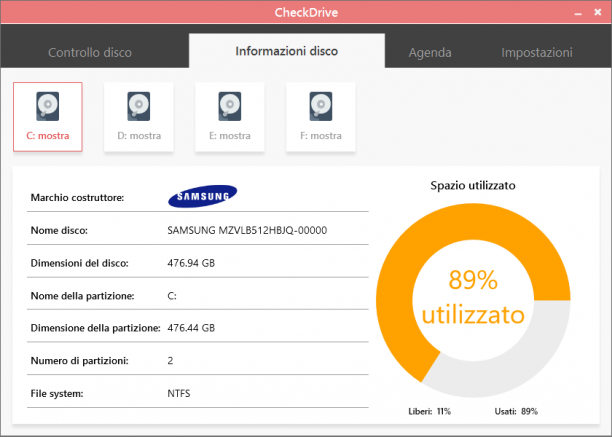Click the 'Spazio utilizzato' heading

coord(473,185)
